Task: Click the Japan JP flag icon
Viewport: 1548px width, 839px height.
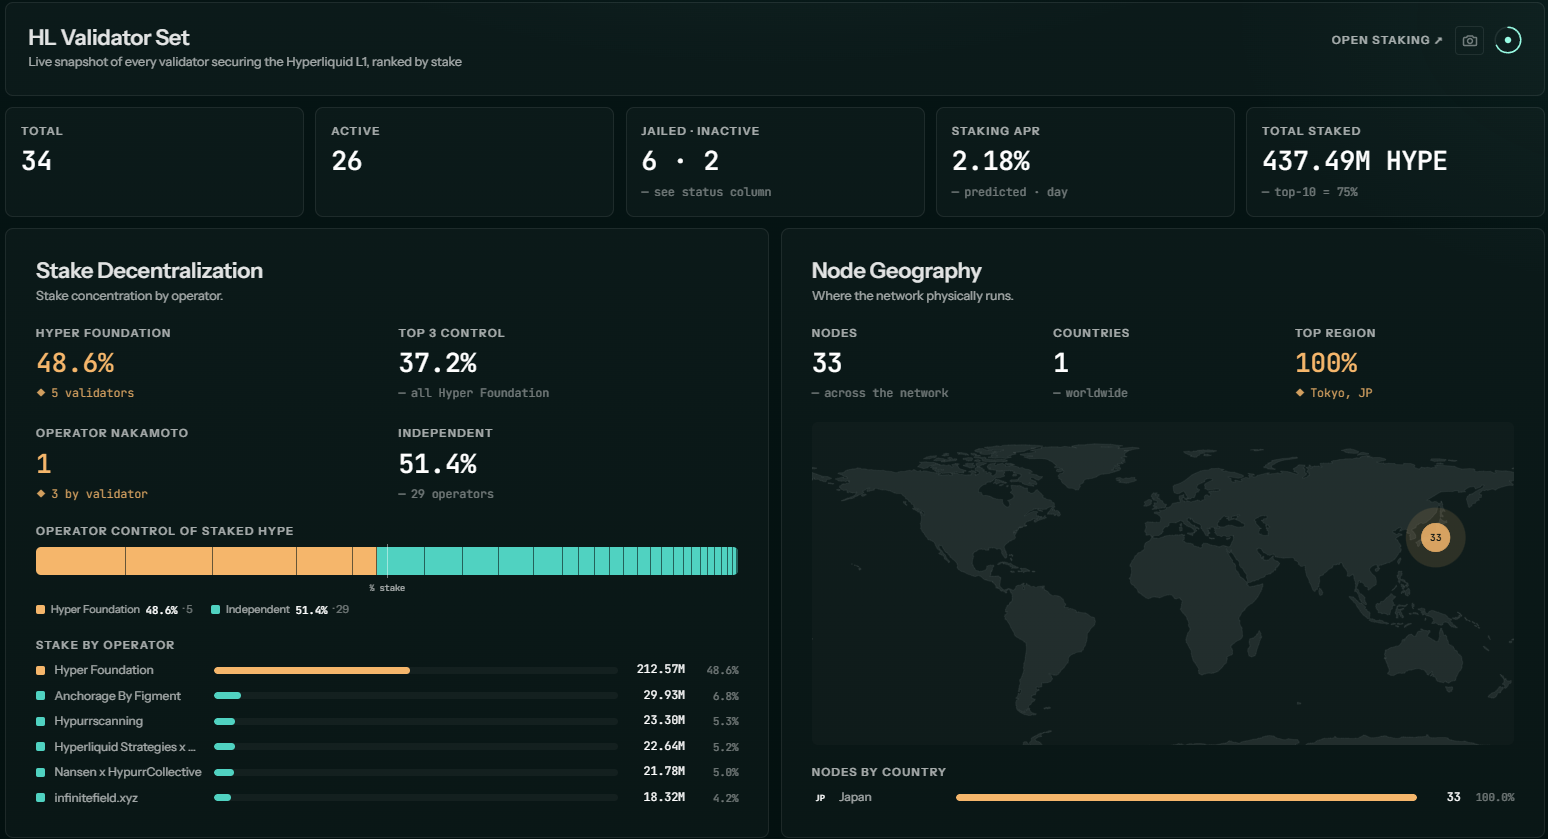Action: [x=820, y=798]
